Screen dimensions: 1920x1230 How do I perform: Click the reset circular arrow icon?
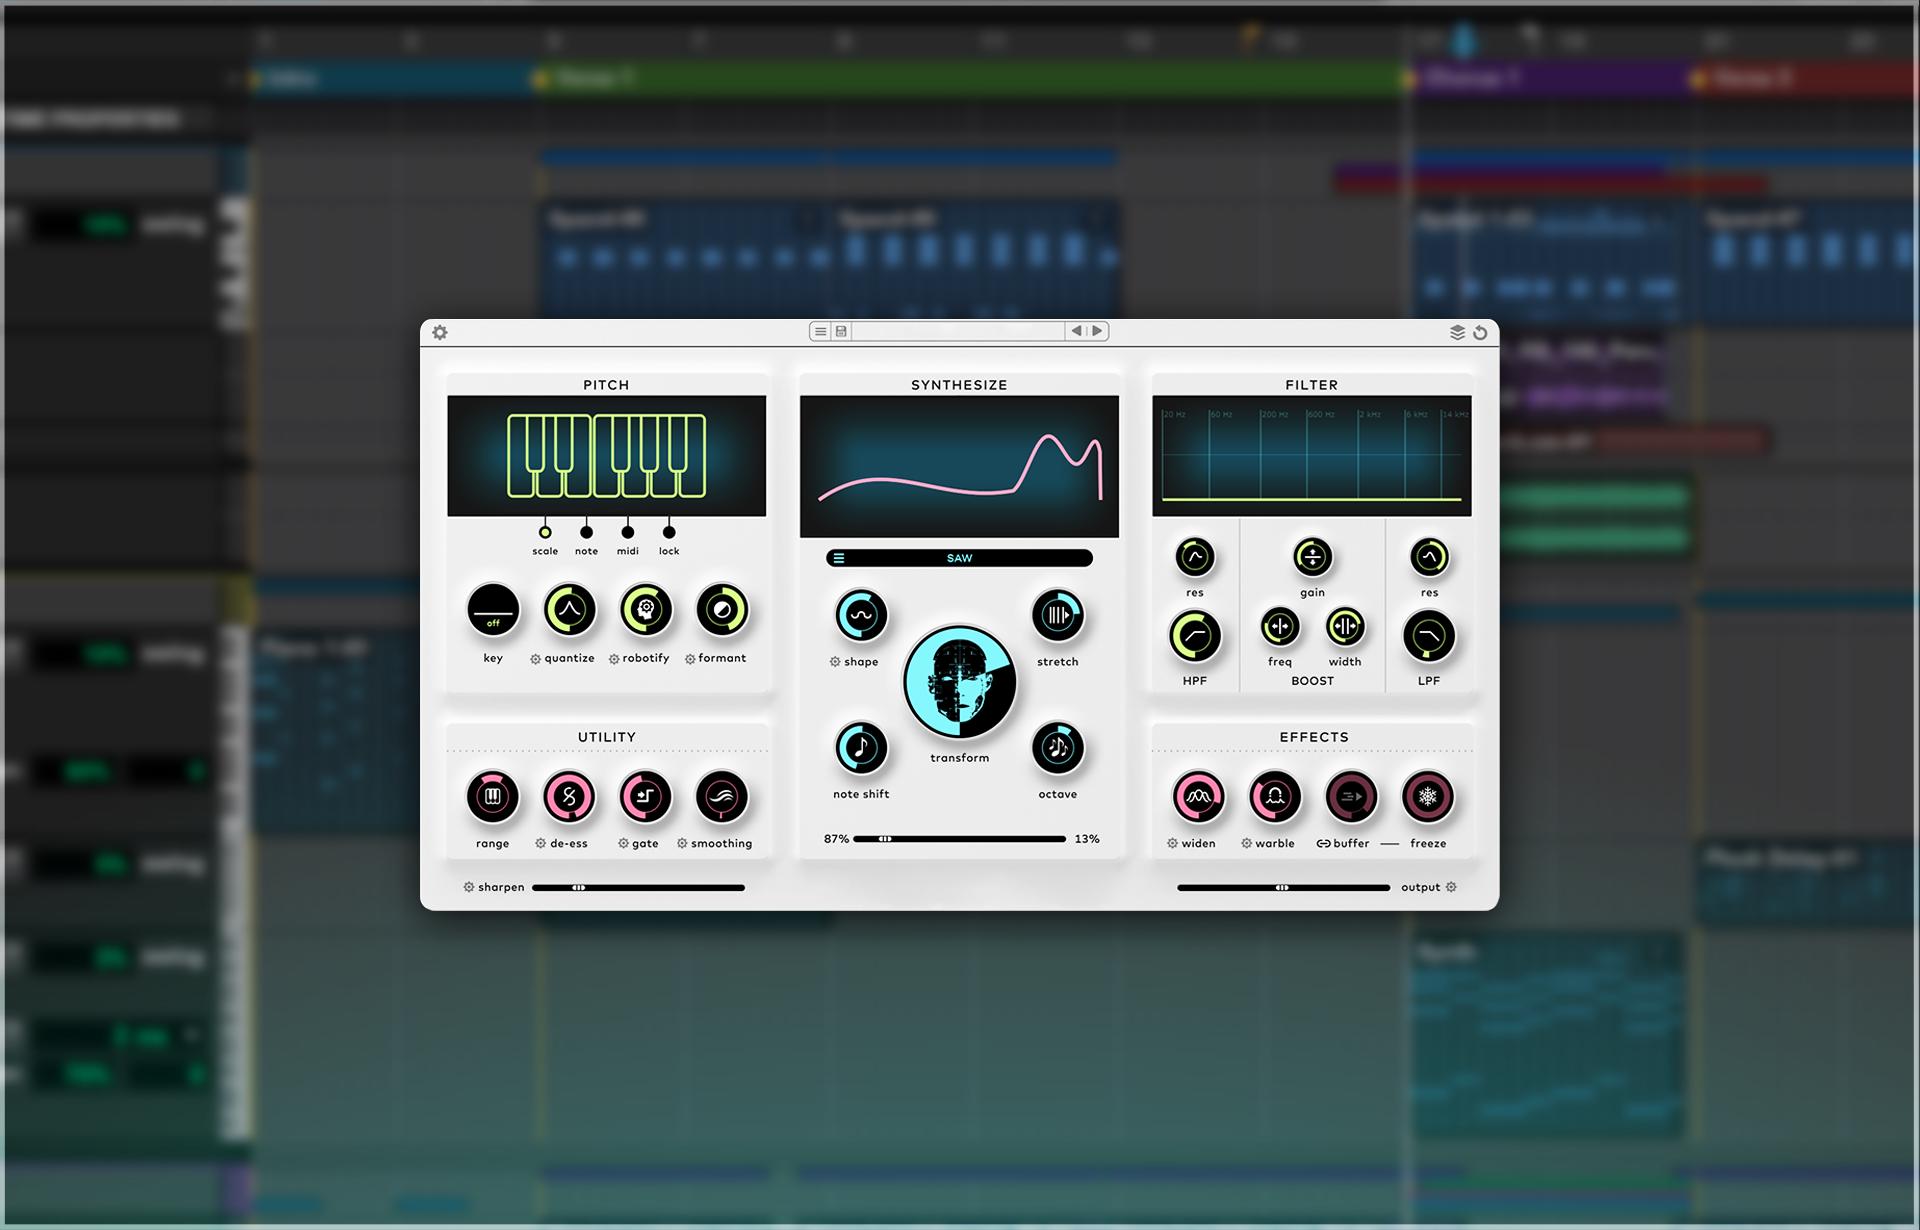point(1480,332)
